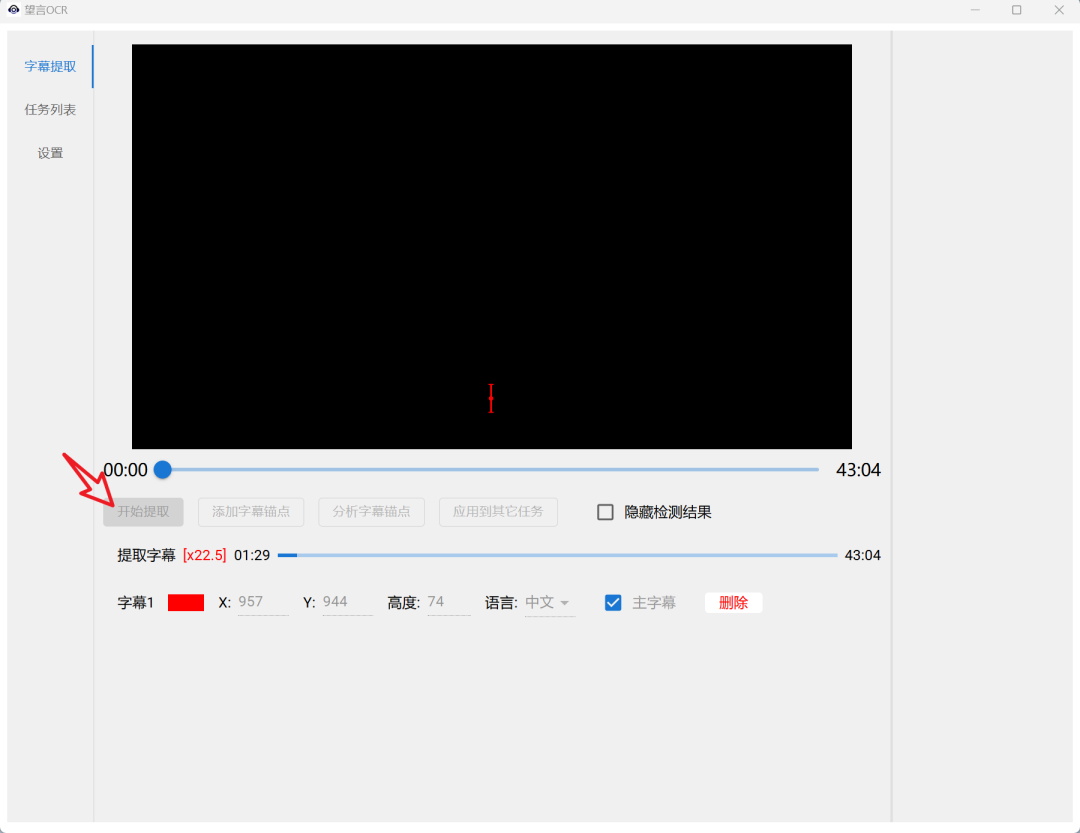Click the 高度 height input field
The height and width of the screenshot is (833, 1080).
tap(448, 602)
